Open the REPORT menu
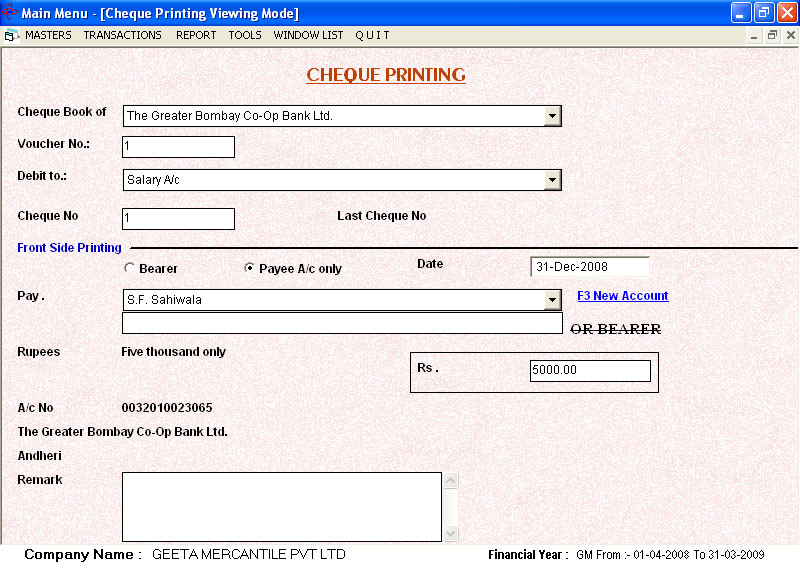 coord(196,35)
